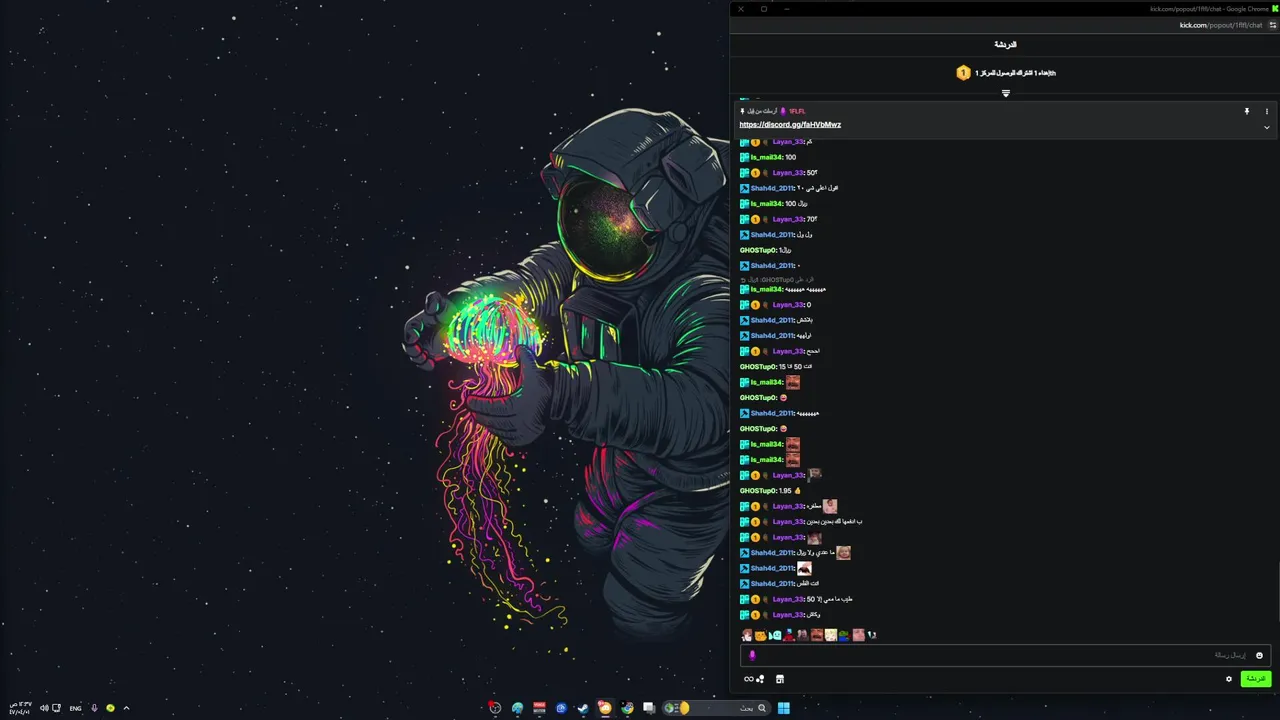
Task: Open the volume control in system tray
Action: tap(44, 708)
